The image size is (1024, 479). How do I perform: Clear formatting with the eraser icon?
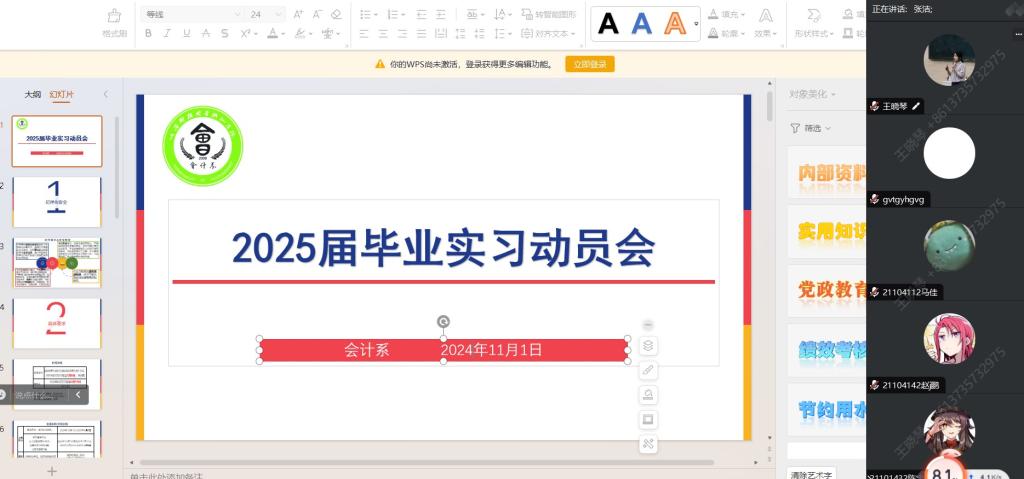coord(336,15)
